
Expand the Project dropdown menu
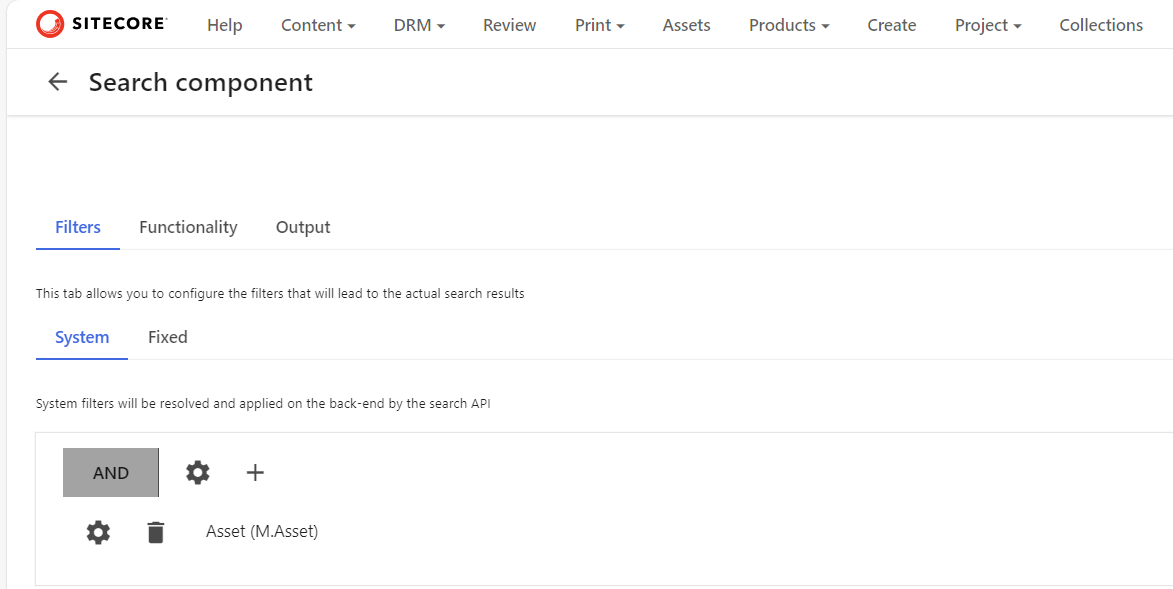point(988,25)
